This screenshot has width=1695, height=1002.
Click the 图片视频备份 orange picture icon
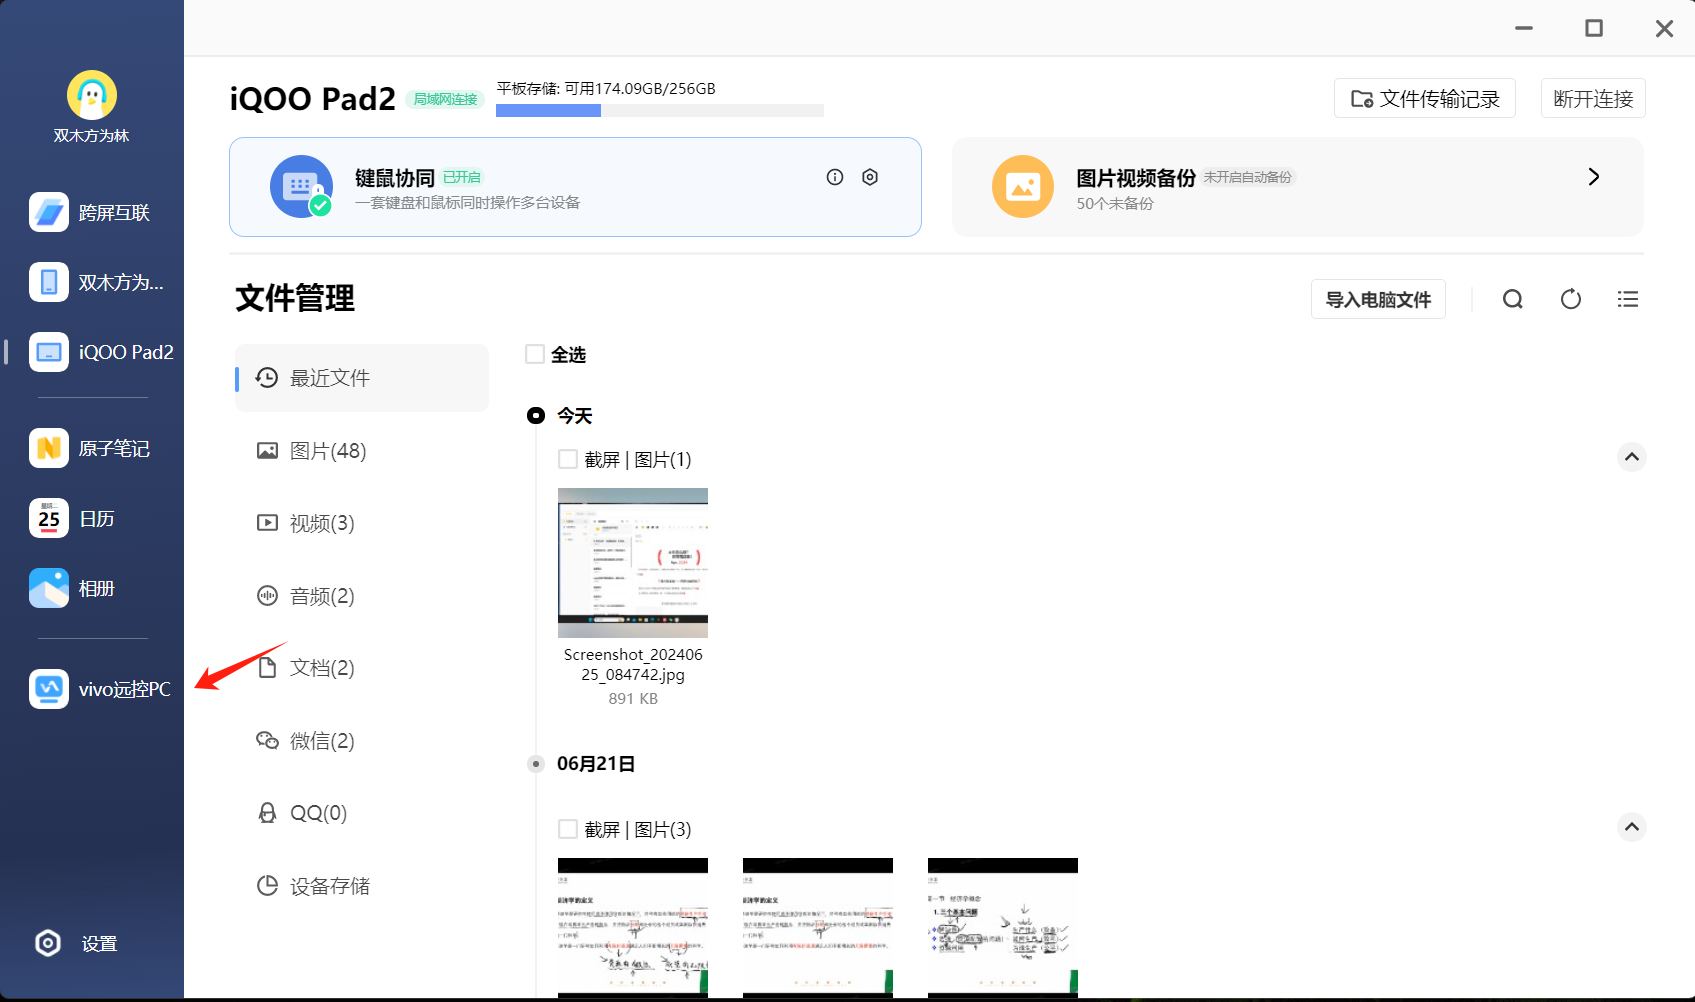pos(1022,186)
